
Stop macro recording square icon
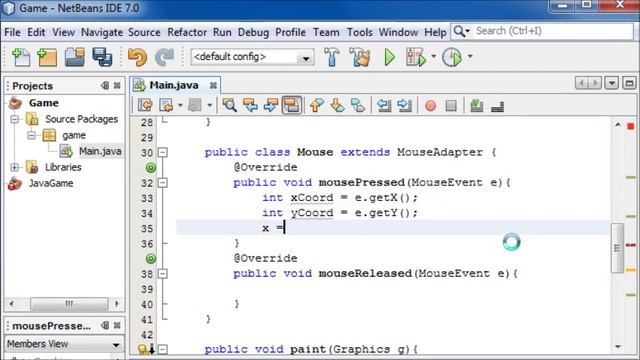(451, 106)
